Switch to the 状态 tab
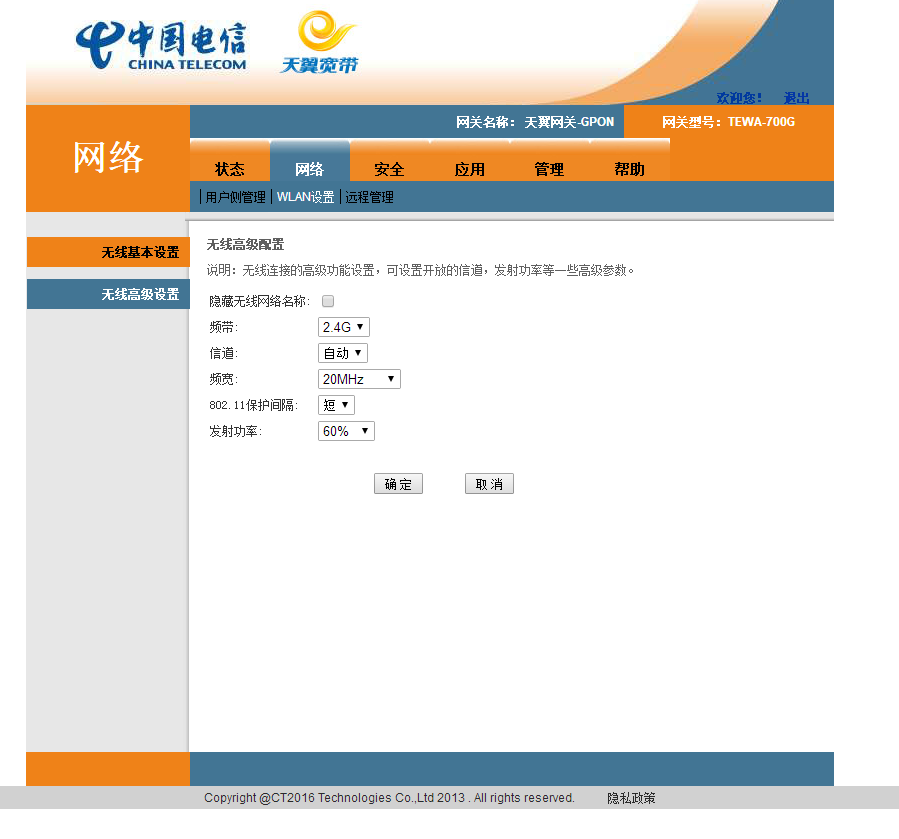Image resolution: width=899 pixels, height=839 pixels. [x=229, y=169]
